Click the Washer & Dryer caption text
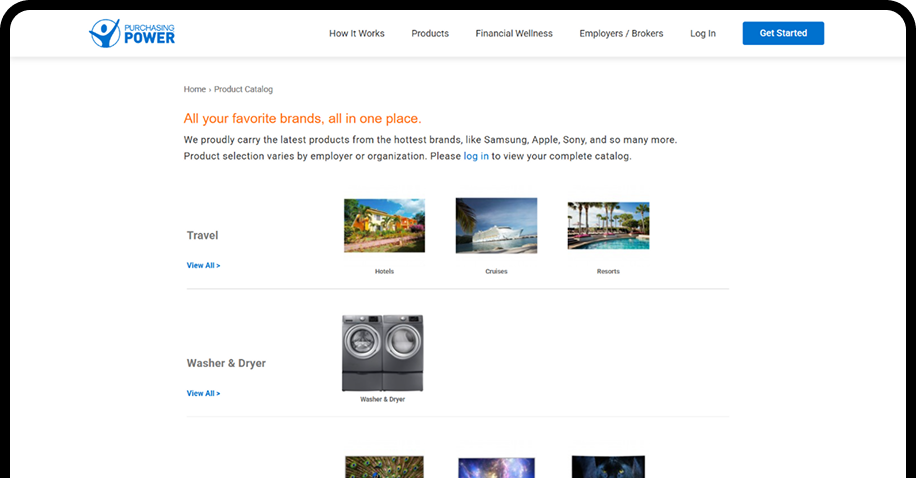The image size is (916, 478). point(383,399)
